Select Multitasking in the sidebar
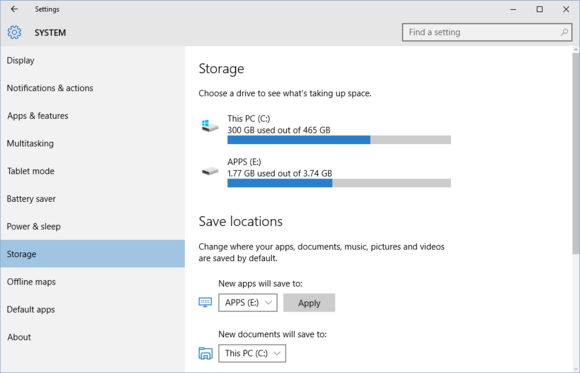The width and height of the screenshot is (580, 373). 92,144
